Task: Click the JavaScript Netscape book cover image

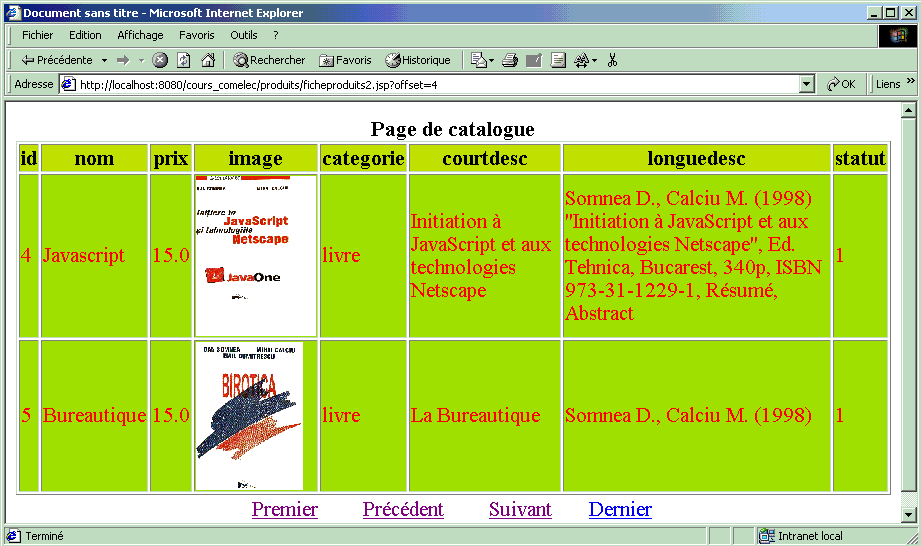Action: click(256, 255)
